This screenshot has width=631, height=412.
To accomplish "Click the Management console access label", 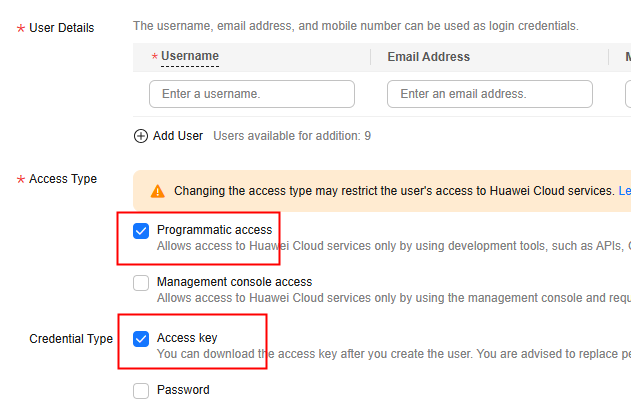I will click(x=235, y=282).
